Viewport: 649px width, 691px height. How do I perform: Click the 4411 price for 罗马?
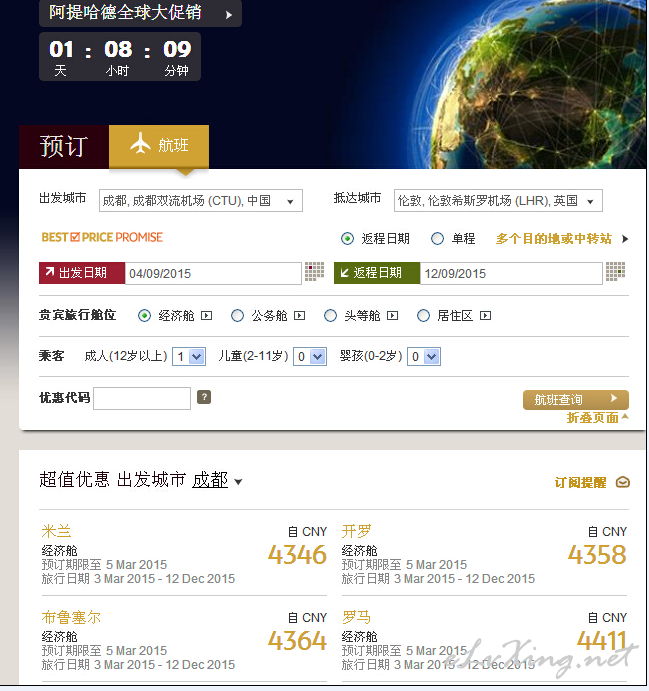[x=602, y=641]
